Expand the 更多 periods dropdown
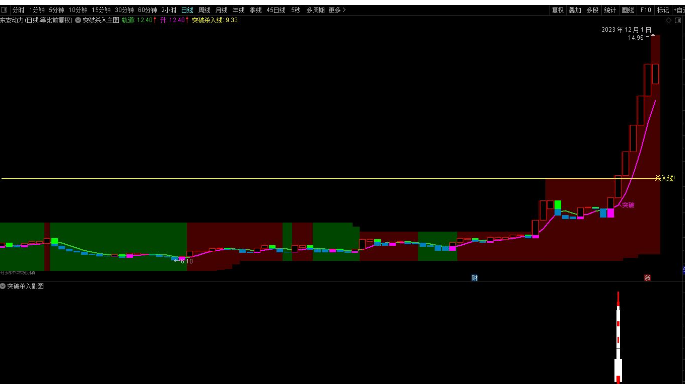Viewport: 685px width, 384px height. point(337,10)
